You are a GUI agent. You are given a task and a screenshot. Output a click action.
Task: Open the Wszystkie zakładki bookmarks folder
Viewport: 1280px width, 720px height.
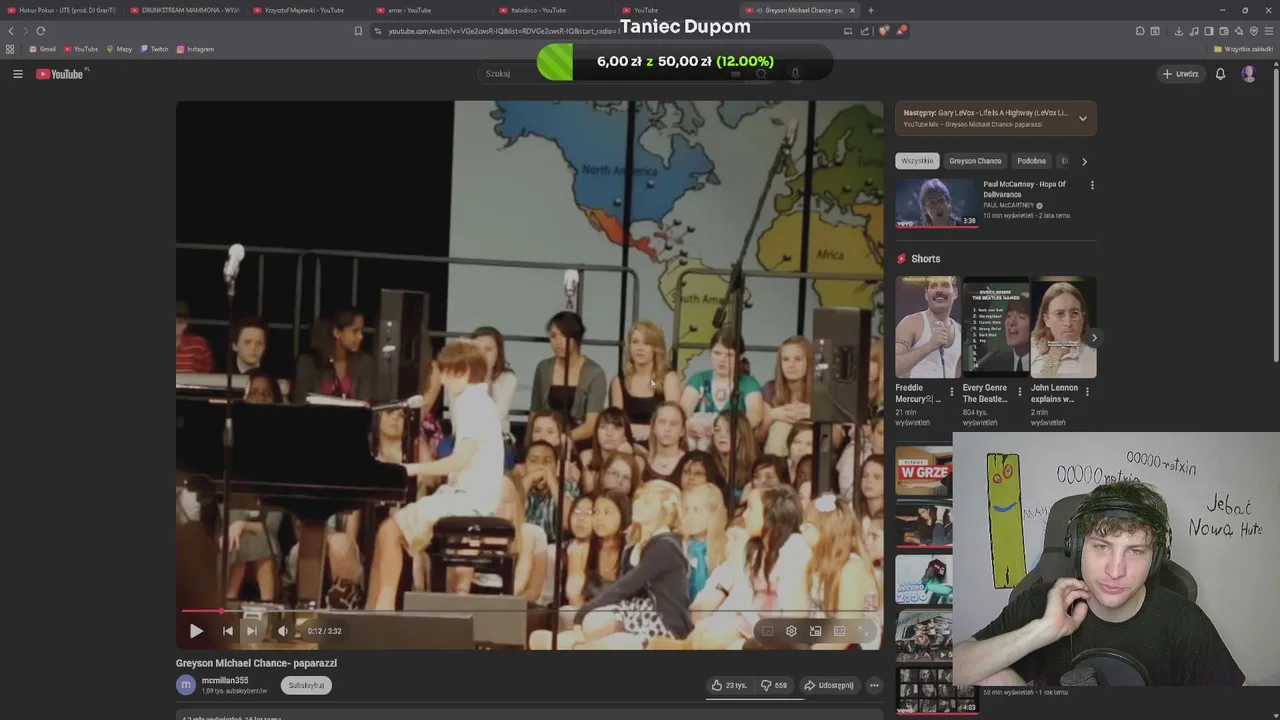1244,49
